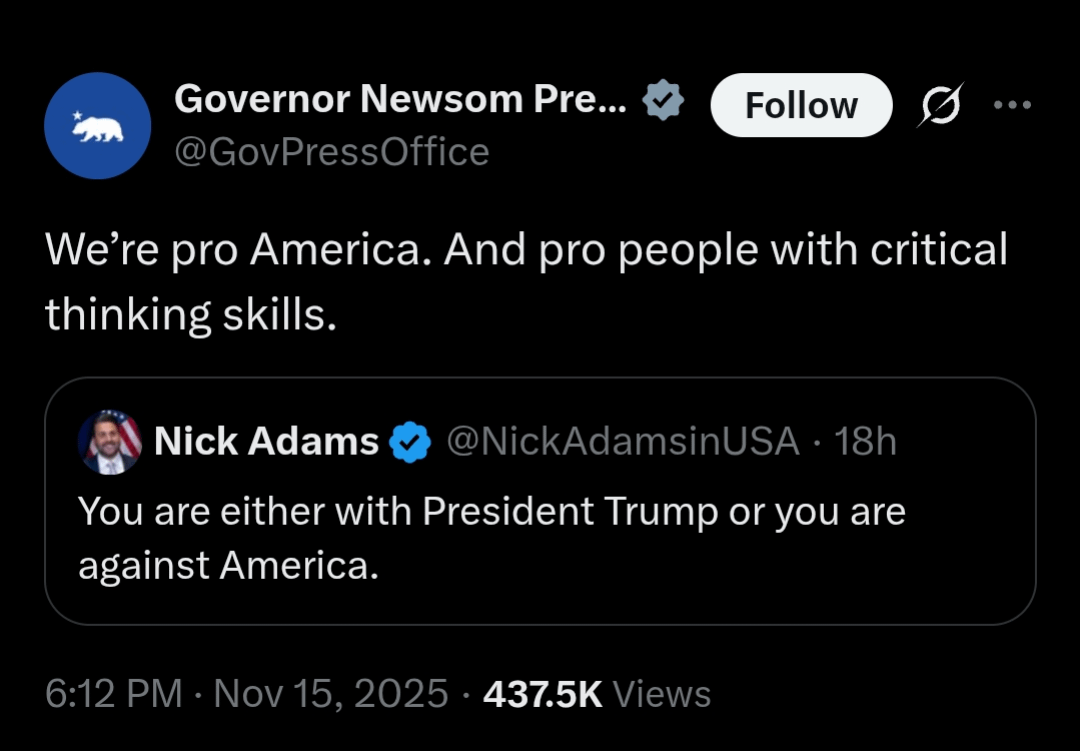
Task: Click the Views label
Action: tap(661, 693)
